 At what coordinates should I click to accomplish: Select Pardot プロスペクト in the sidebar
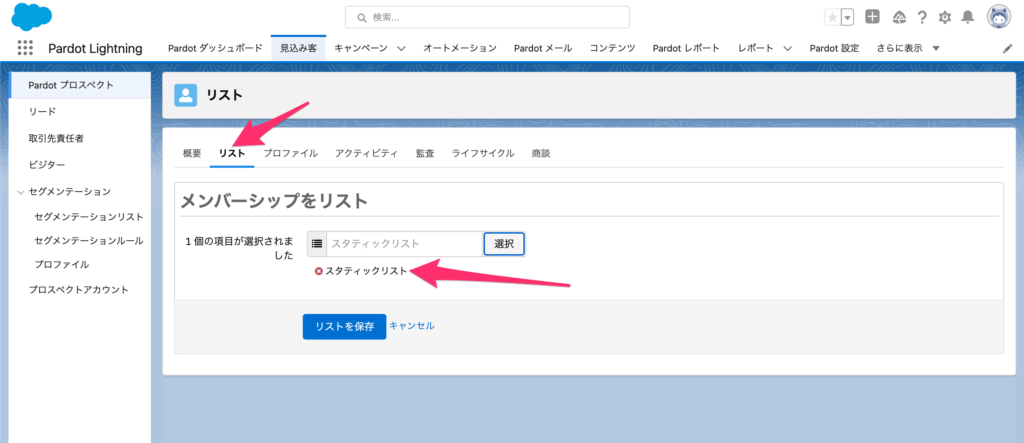click(80, 85)
